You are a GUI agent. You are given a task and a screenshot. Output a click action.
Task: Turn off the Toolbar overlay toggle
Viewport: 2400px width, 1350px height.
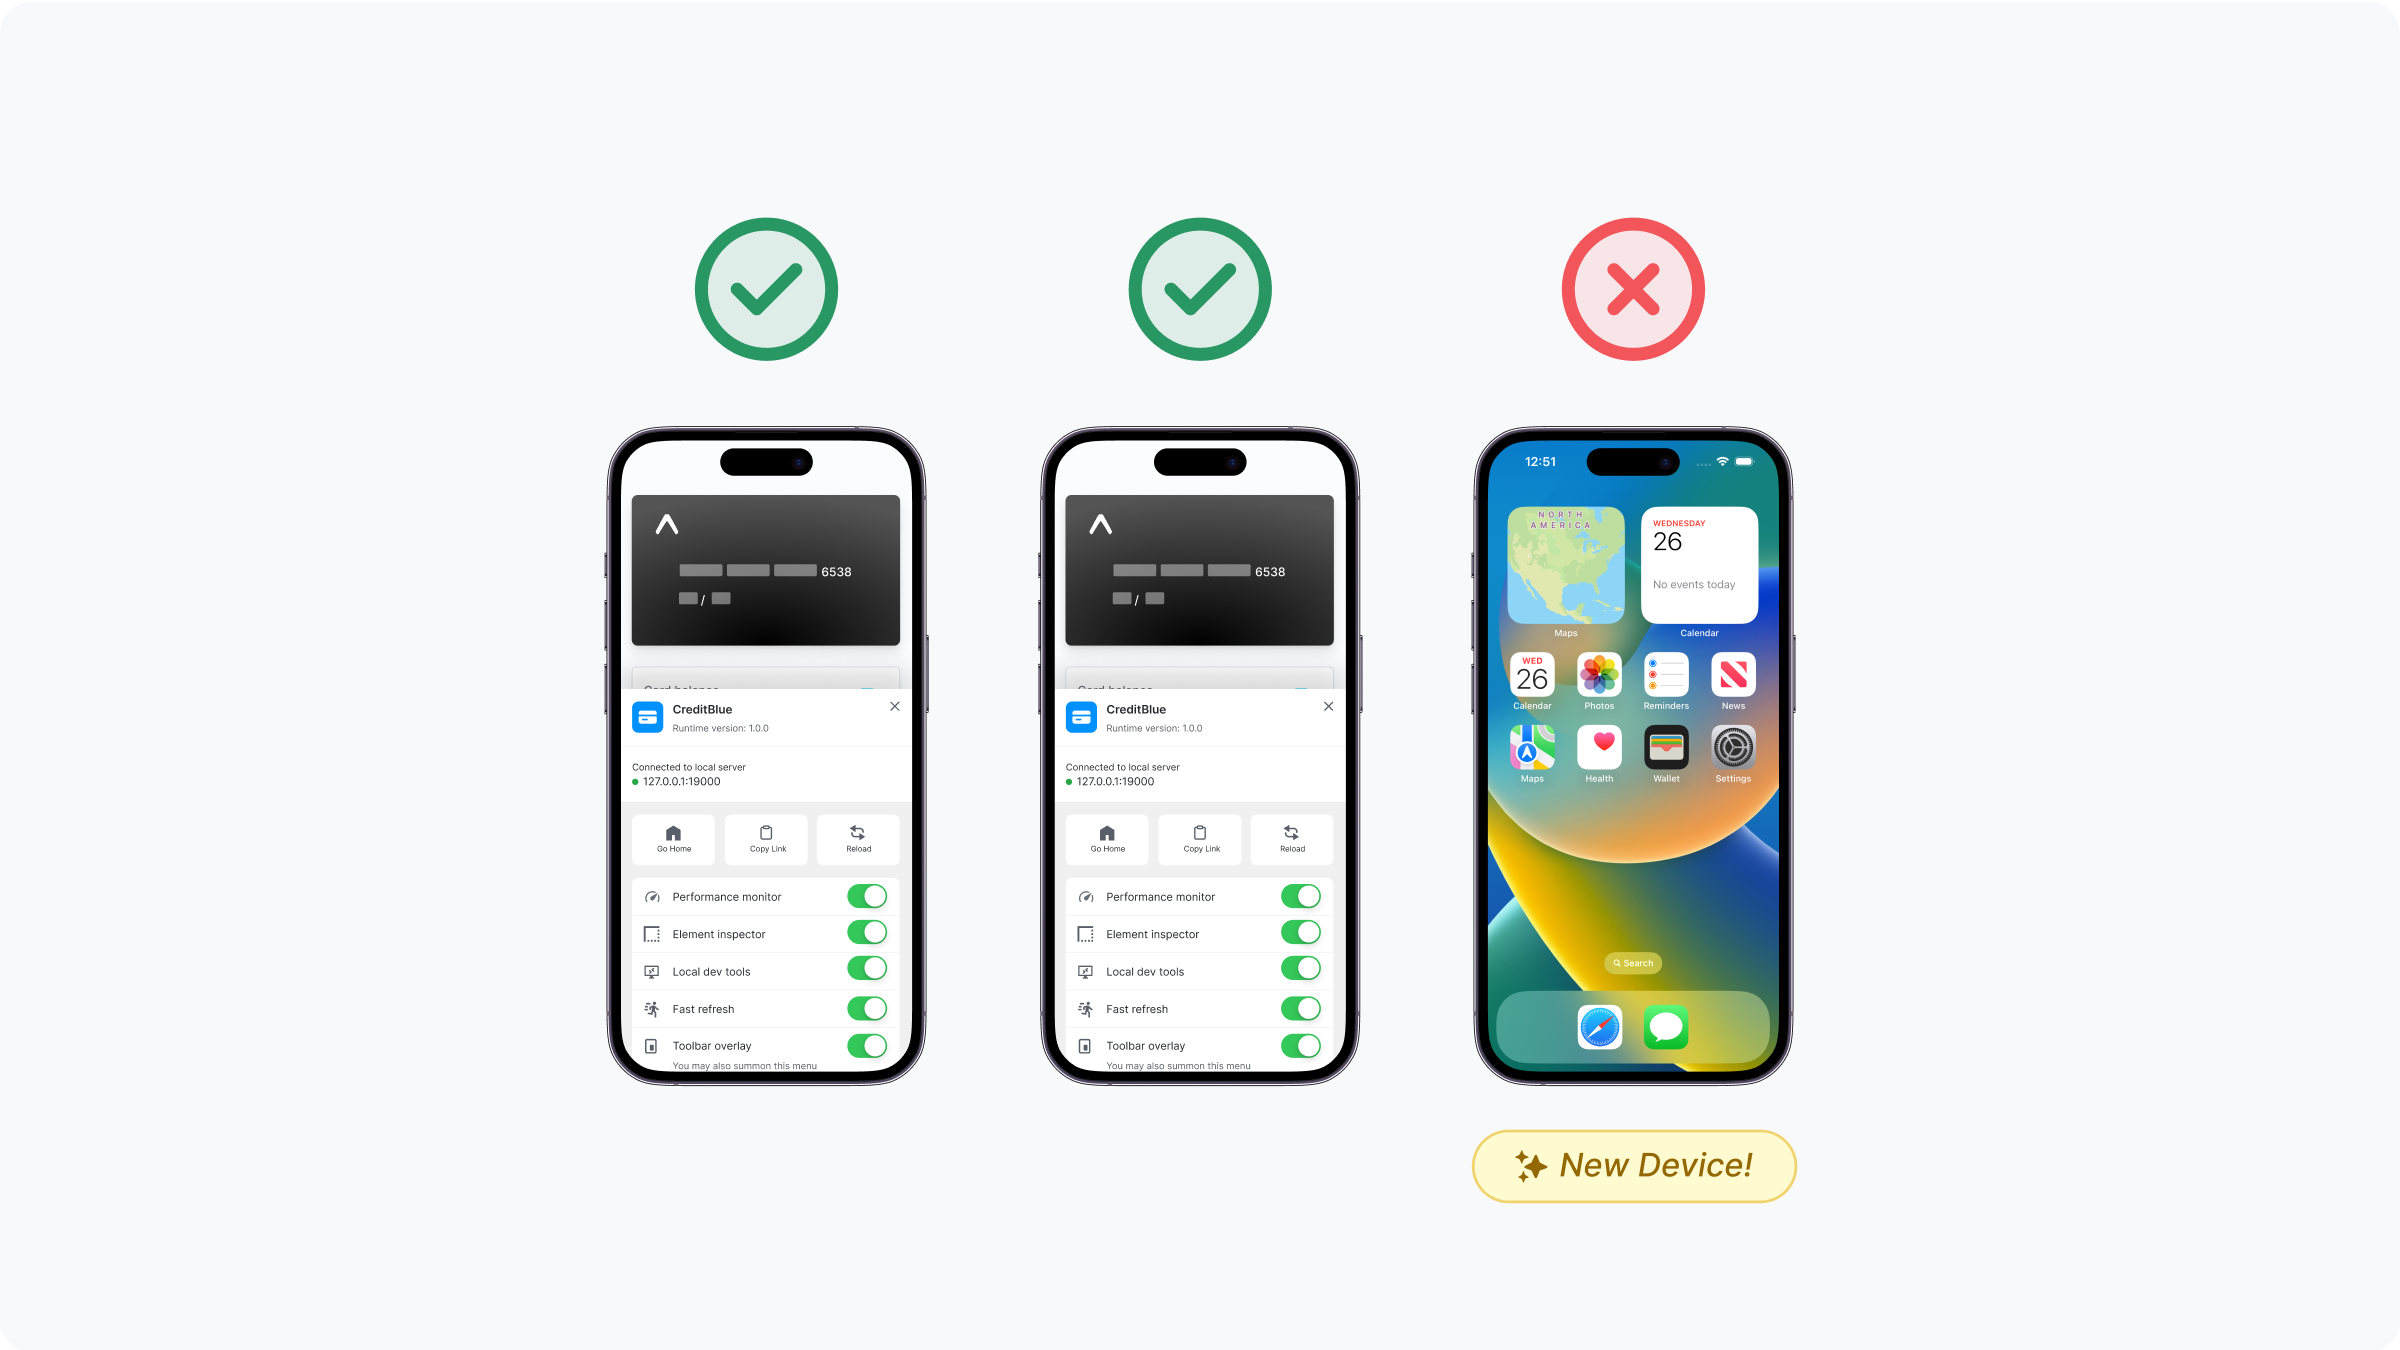click(x=867, y=1043)
